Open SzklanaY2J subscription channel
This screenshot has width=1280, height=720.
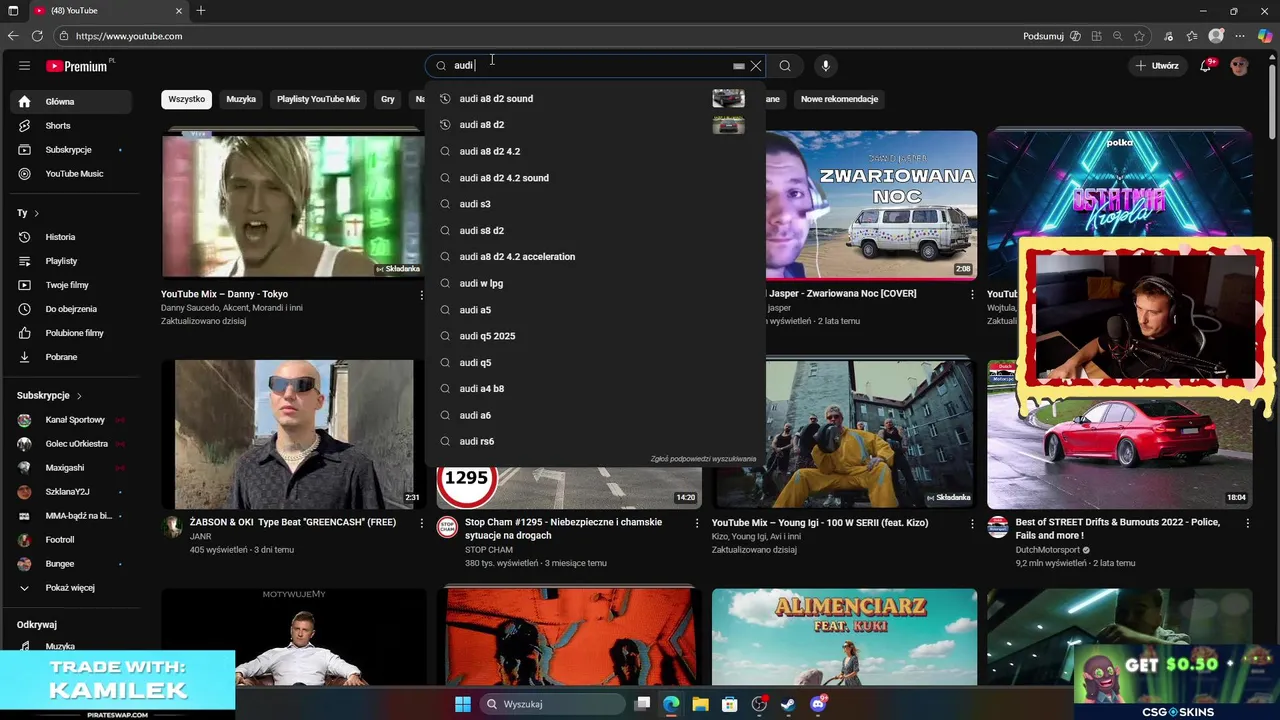click(x=71, y=492)
